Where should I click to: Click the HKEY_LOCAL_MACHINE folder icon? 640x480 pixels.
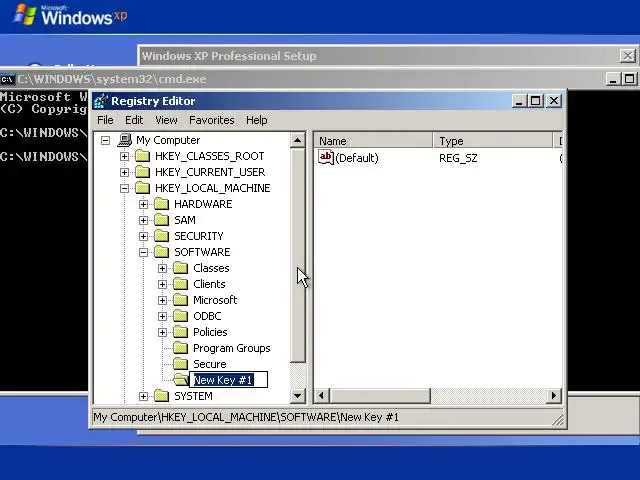[x=142, y=188]
